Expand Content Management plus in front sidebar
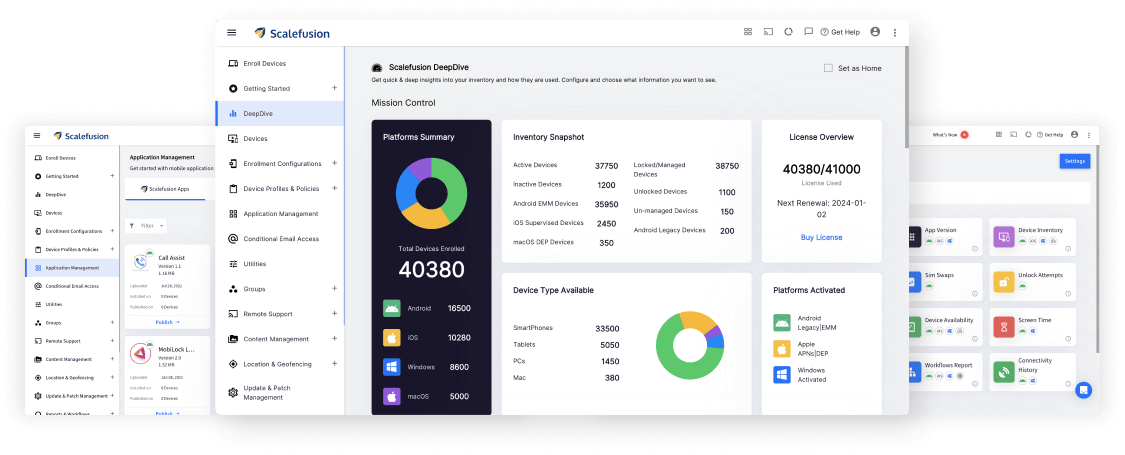 pyautogui.click(x=334, y=339)
